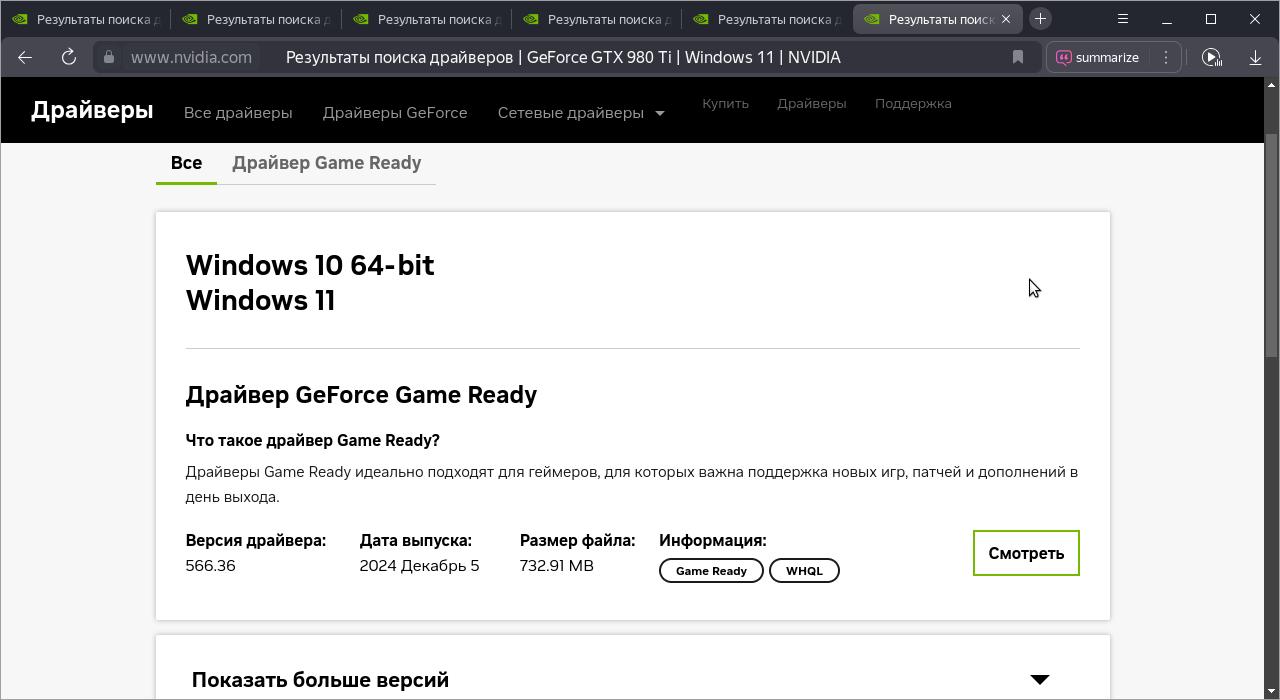Screen dimensions: 1280x700
Task: Maximize the browser window
Action: (x=1211, y=19)
